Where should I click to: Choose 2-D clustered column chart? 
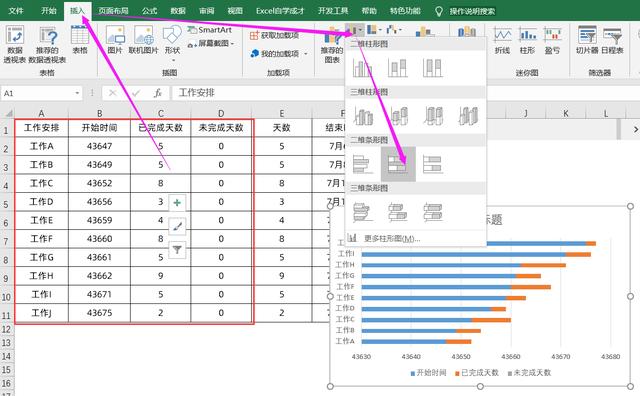362,68
